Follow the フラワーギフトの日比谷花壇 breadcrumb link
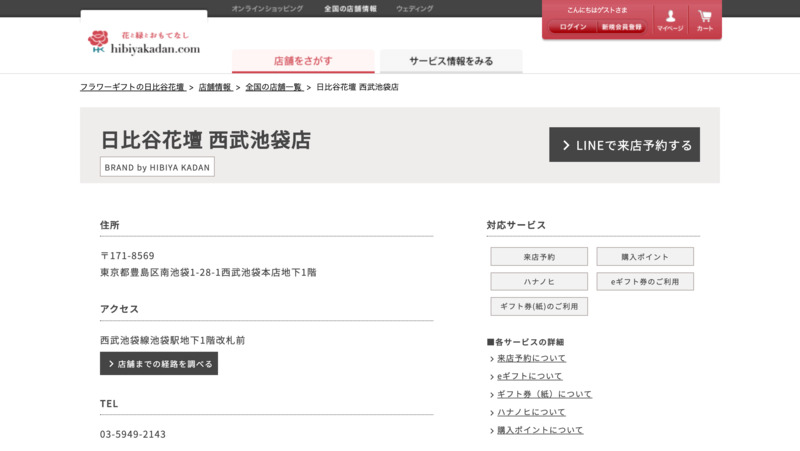Image resolution: width=800 pixels, height=451 pixels. coord(133,87)
